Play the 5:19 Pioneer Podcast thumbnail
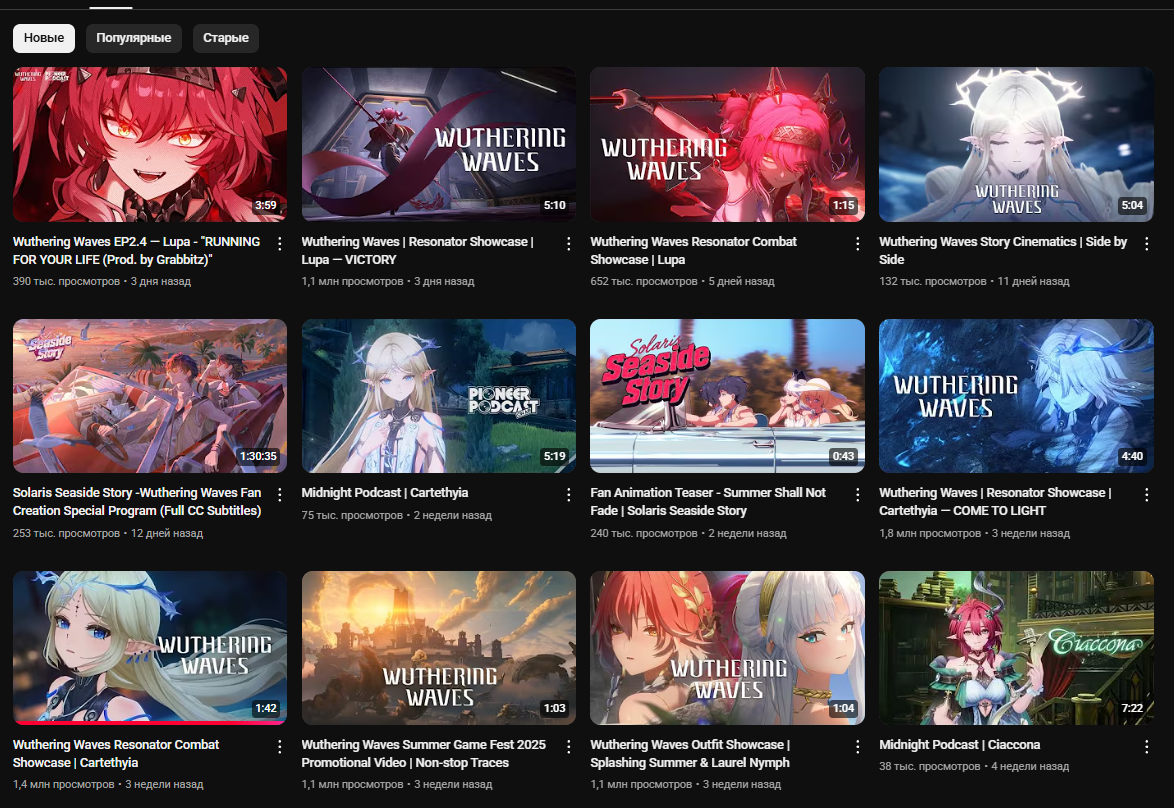This screenshot has height=808, width=1174. [439, 396]
